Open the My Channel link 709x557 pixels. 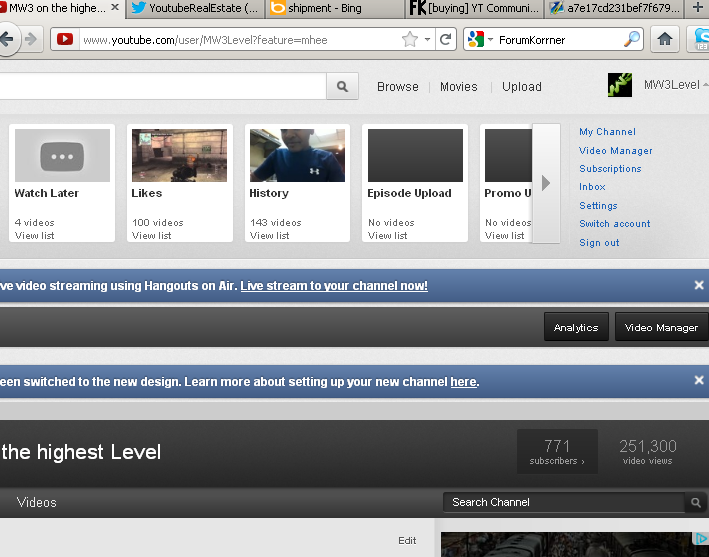(607, 132)
